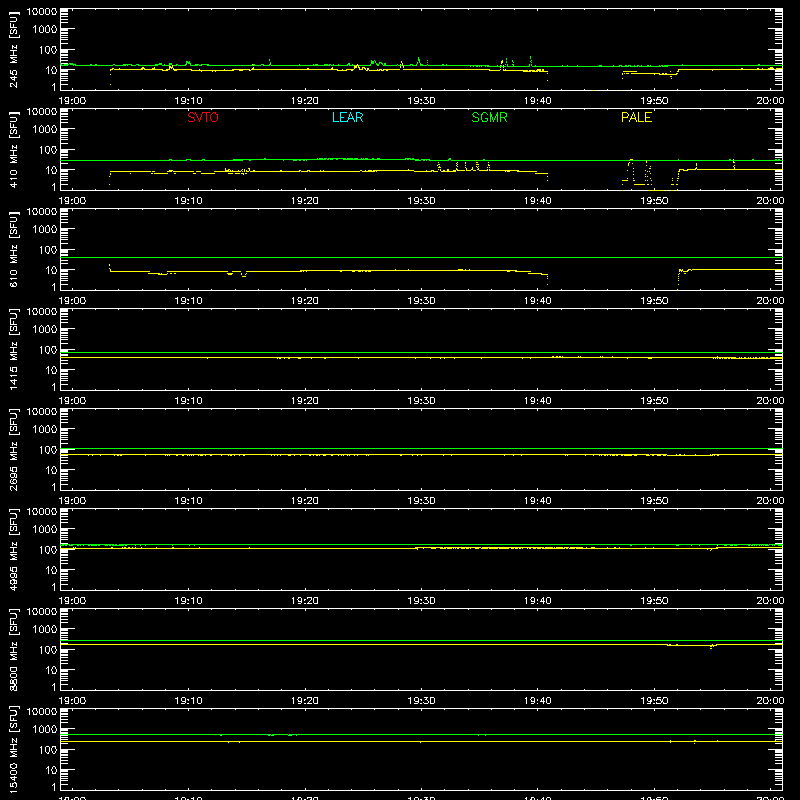
Task: Click the 10000 y-axis value on 15400 MHz plot
Action: (42, 712)
